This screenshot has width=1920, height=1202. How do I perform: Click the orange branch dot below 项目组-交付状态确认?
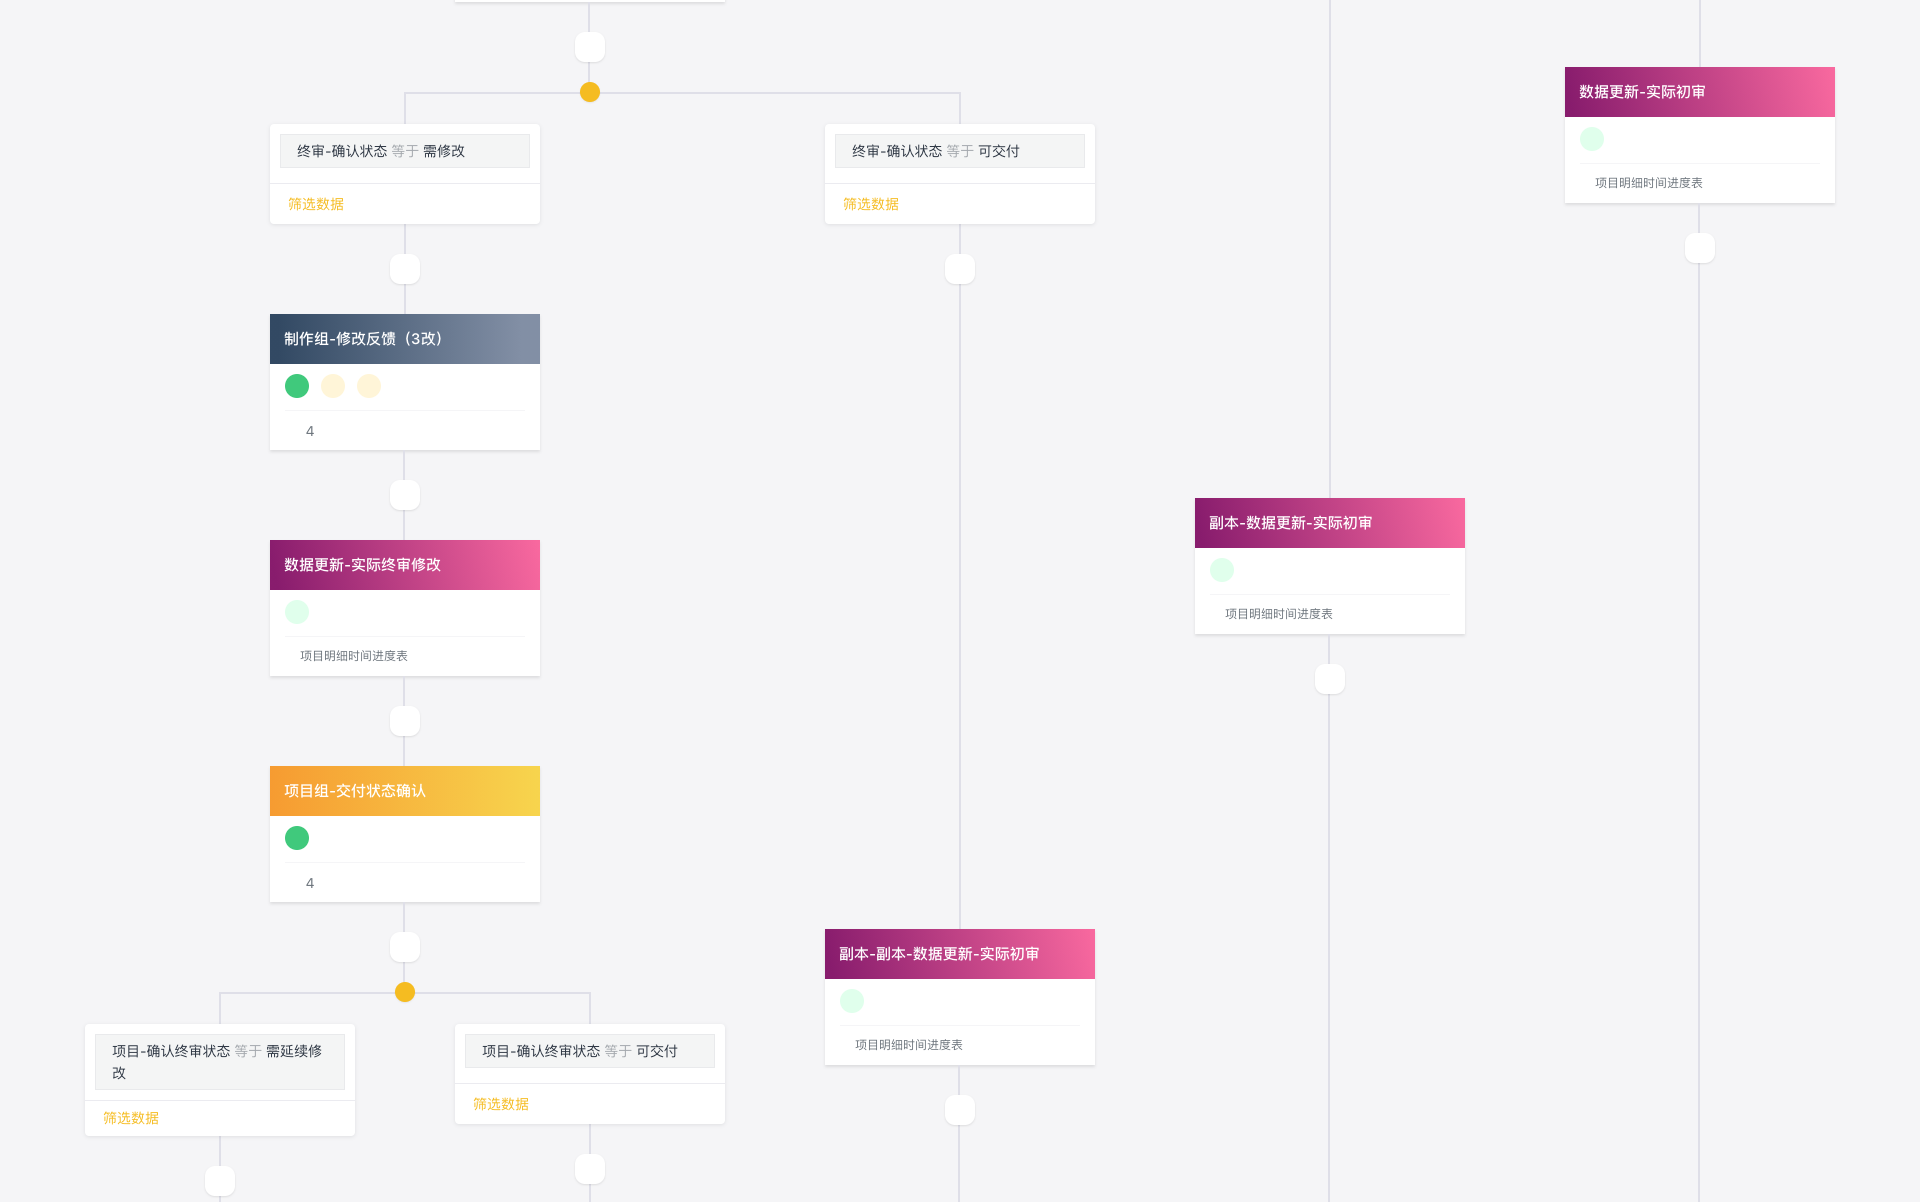point(405,992)
